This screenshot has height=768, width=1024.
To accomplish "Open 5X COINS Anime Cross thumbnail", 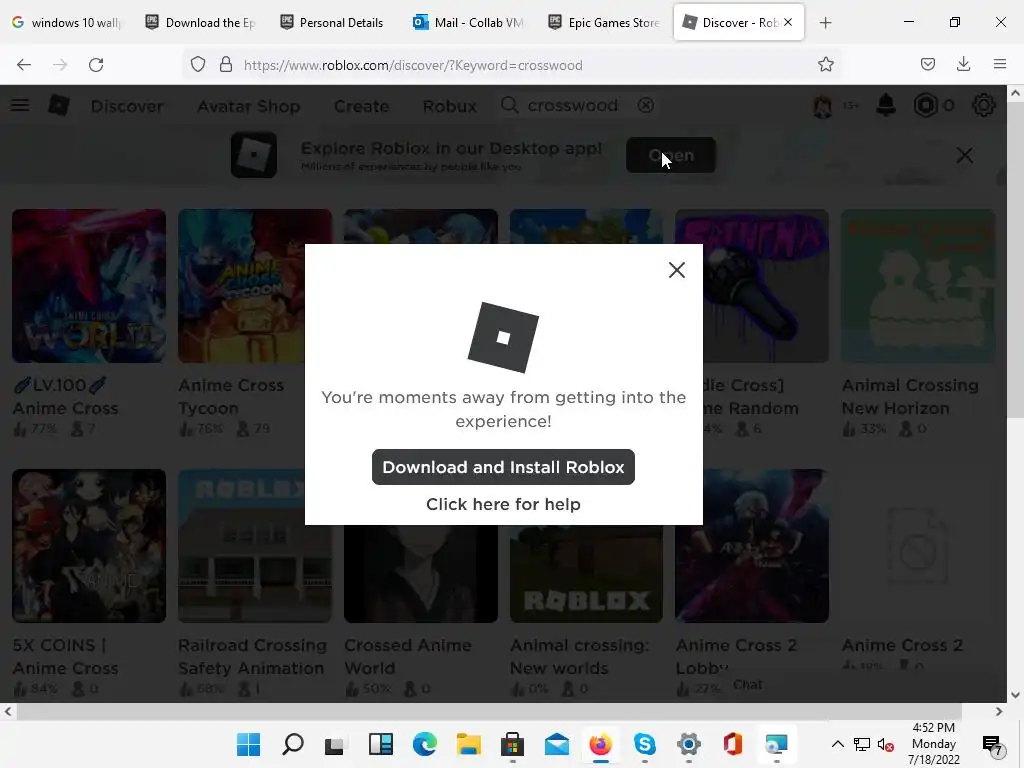I will tap(89, 546).
